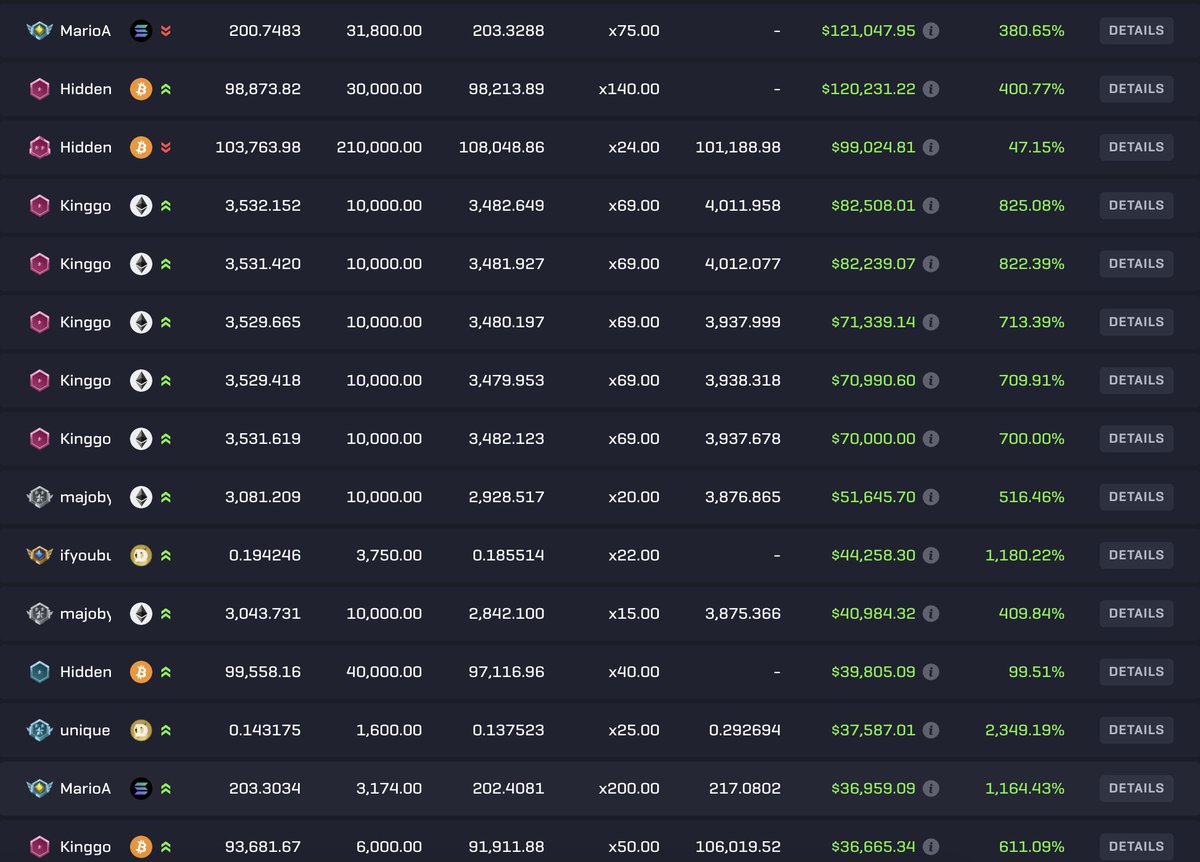Open DETAILS for the 516.46% trade
Screen dimensions: 1200x862
pyautogui.click(x=1136, y=497)
